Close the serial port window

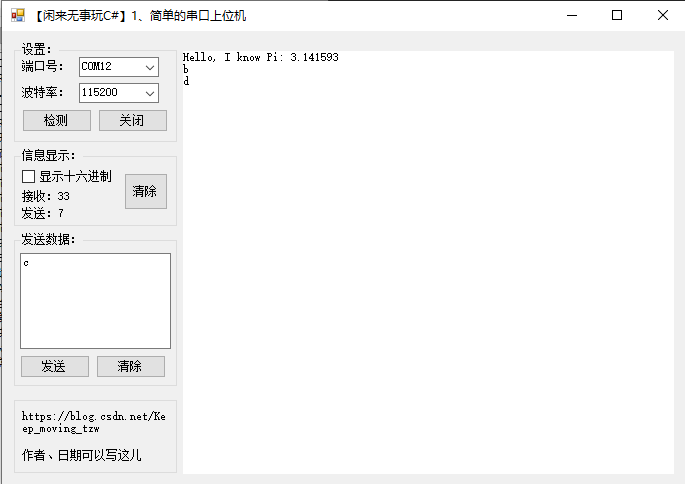(x=662, y=15)
